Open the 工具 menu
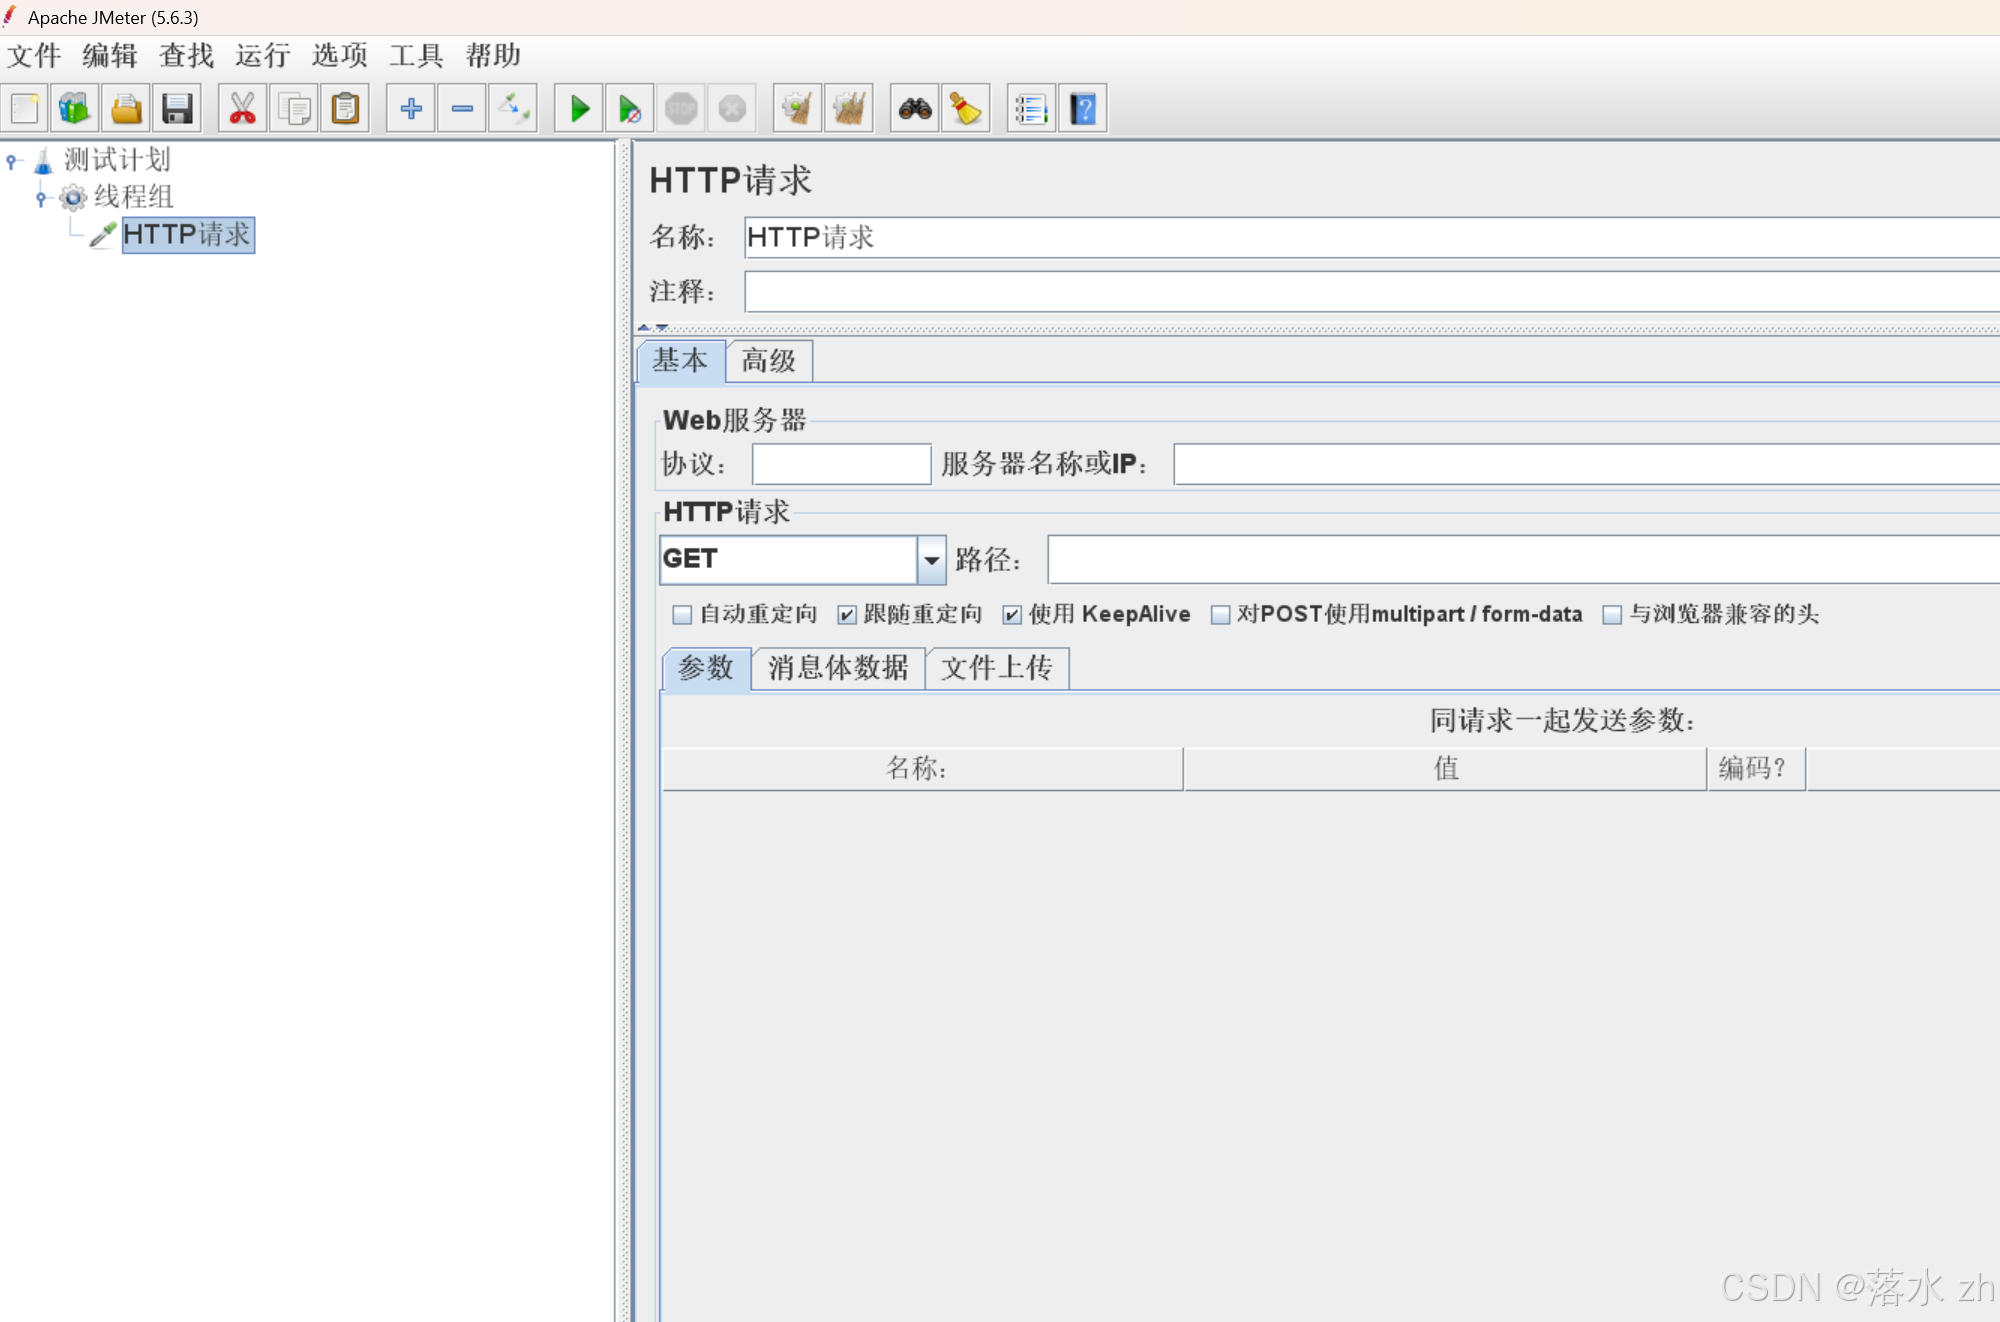Viewport: 2000px width, 1322px height. click(416, 55)
